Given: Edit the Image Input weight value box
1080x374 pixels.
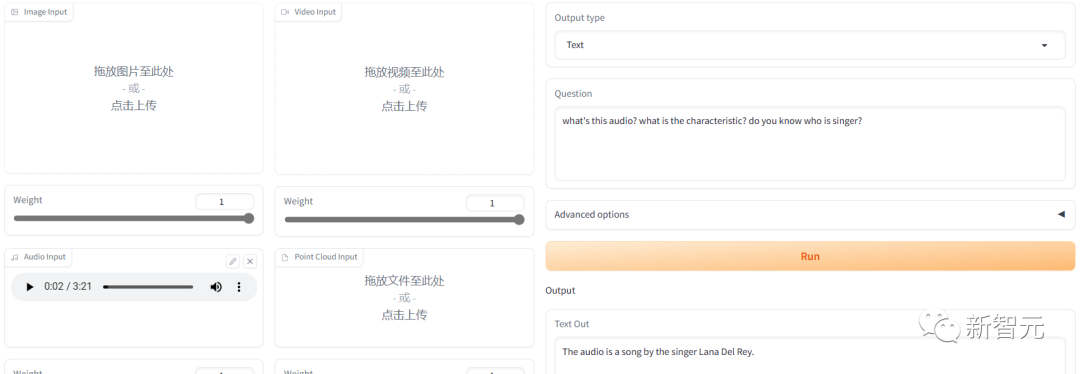Looking at the screenshot, I should pyautogui.click(x=225, y=202).
